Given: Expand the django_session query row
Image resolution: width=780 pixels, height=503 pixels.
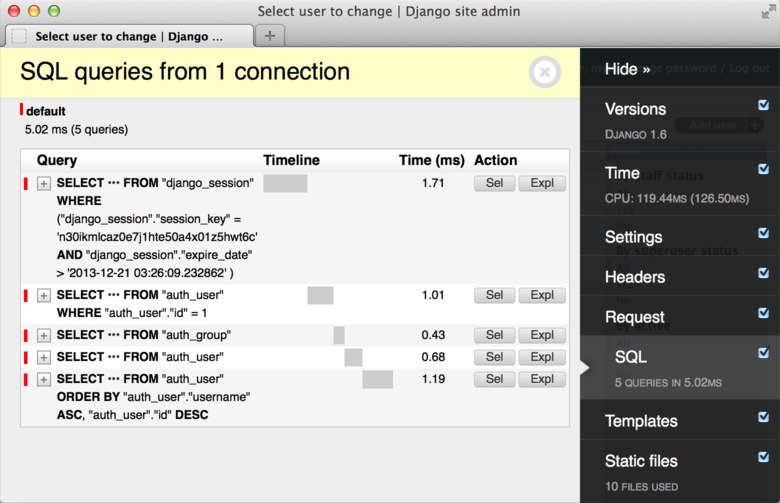Looking at the screenshot, I should [44, 184].
